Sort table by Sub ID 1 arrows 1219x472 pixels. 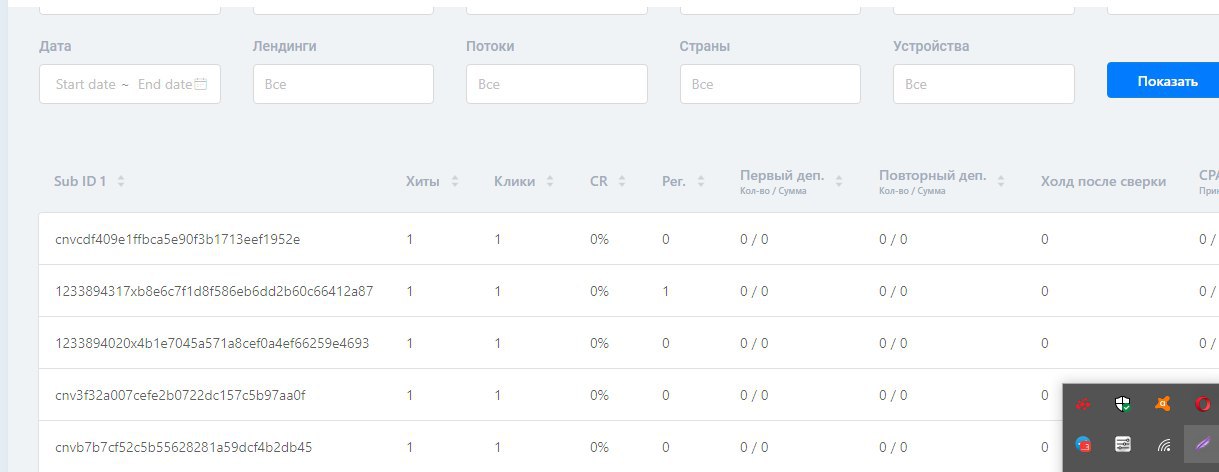point(121,182)
